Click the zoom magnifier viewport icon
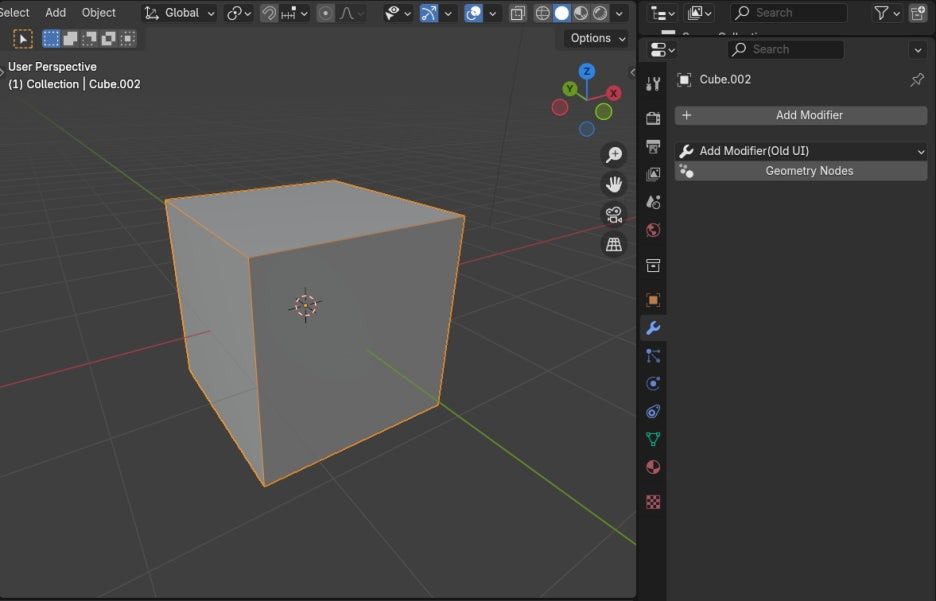Image resolution: width=936 pixels, height=601 pixels. click(x=614, y=155)
